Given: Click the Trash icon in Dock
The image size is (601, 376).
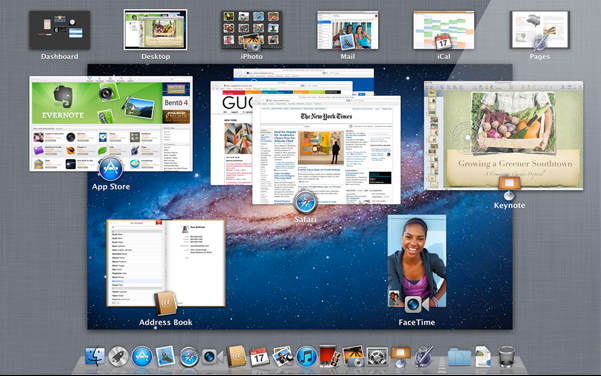Looking at the screenshot, I should (506, 356).
